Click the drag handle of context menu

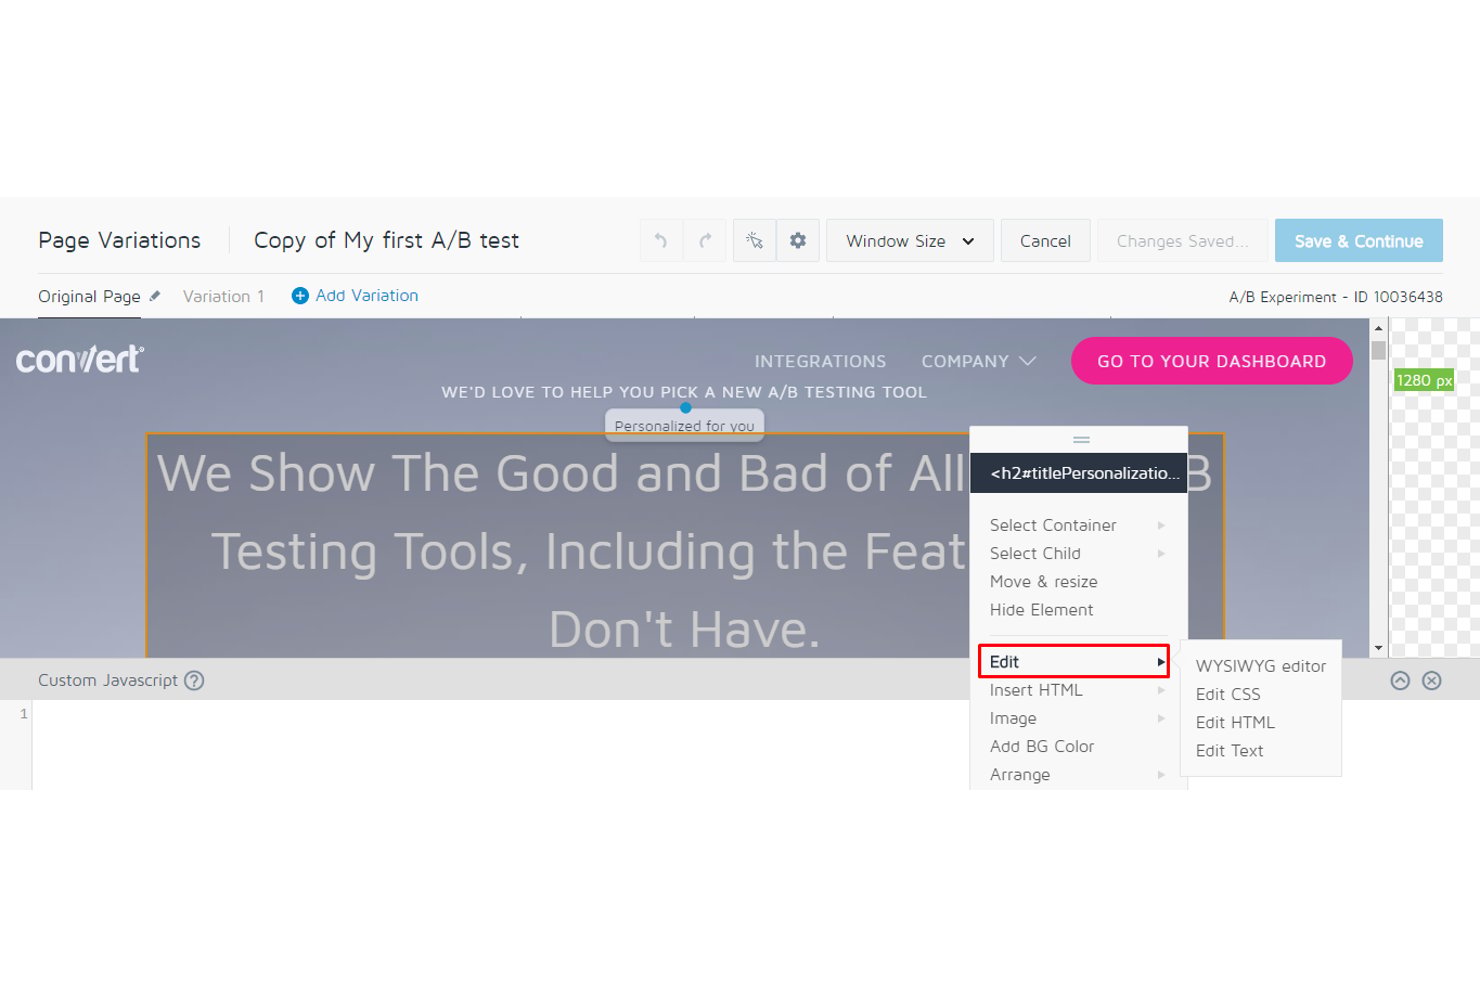tap(1081, 439)
